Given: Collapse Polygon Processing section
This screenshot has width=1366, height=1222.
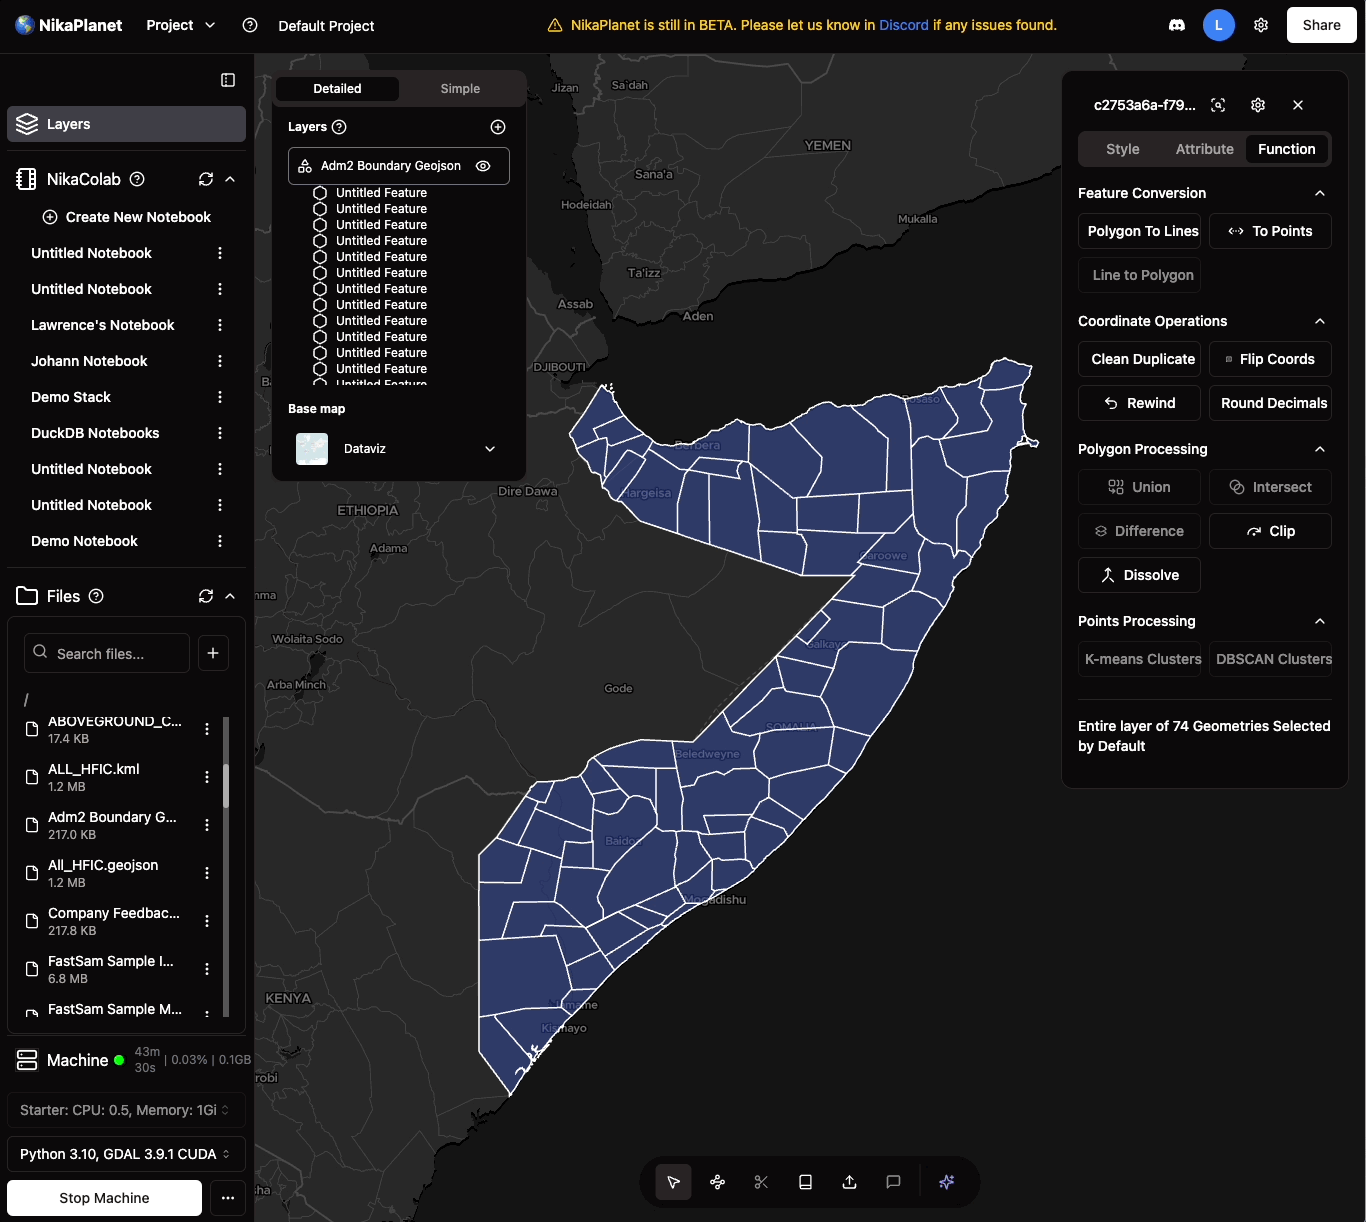Looking at the screenshot, I should pyautogui.click(x=1320, y=449).
